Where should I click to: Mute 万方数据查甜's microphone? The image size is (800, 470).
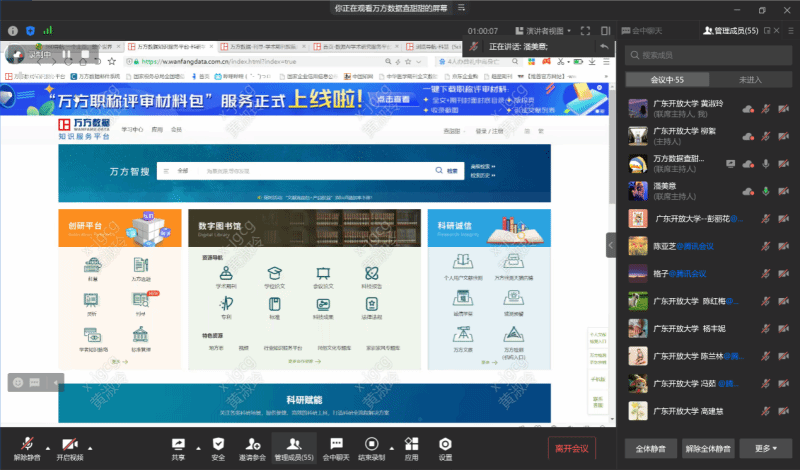765,164
